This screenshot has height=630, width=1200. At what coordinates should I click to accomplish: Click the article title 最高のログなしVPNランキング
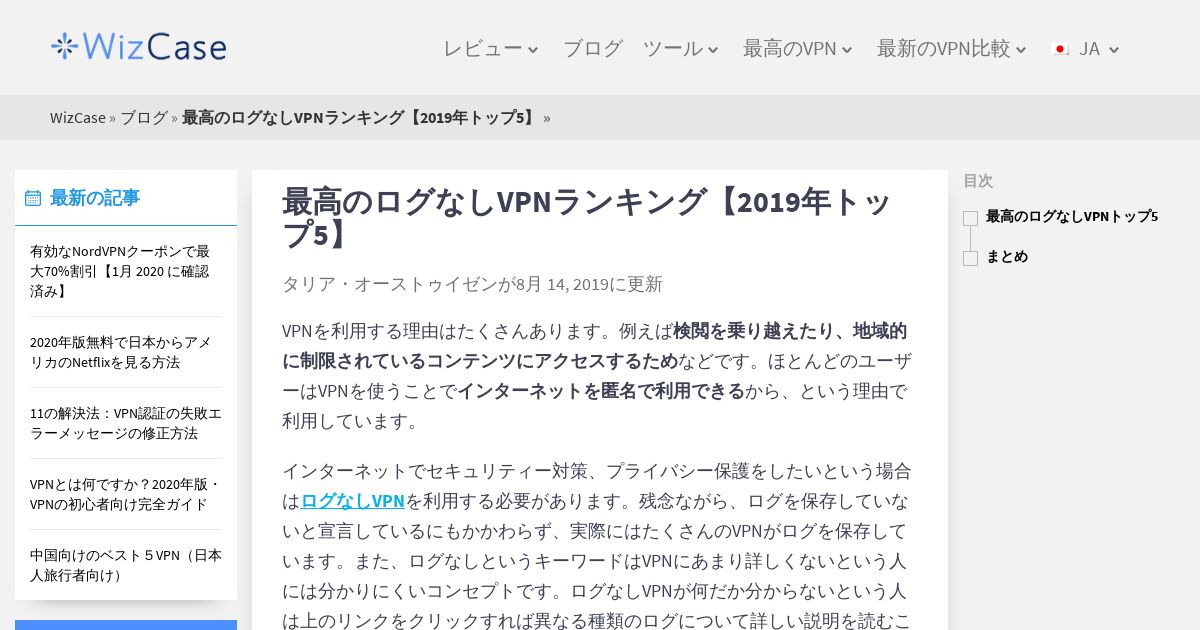pyautogui.click(x=586, y=217)
